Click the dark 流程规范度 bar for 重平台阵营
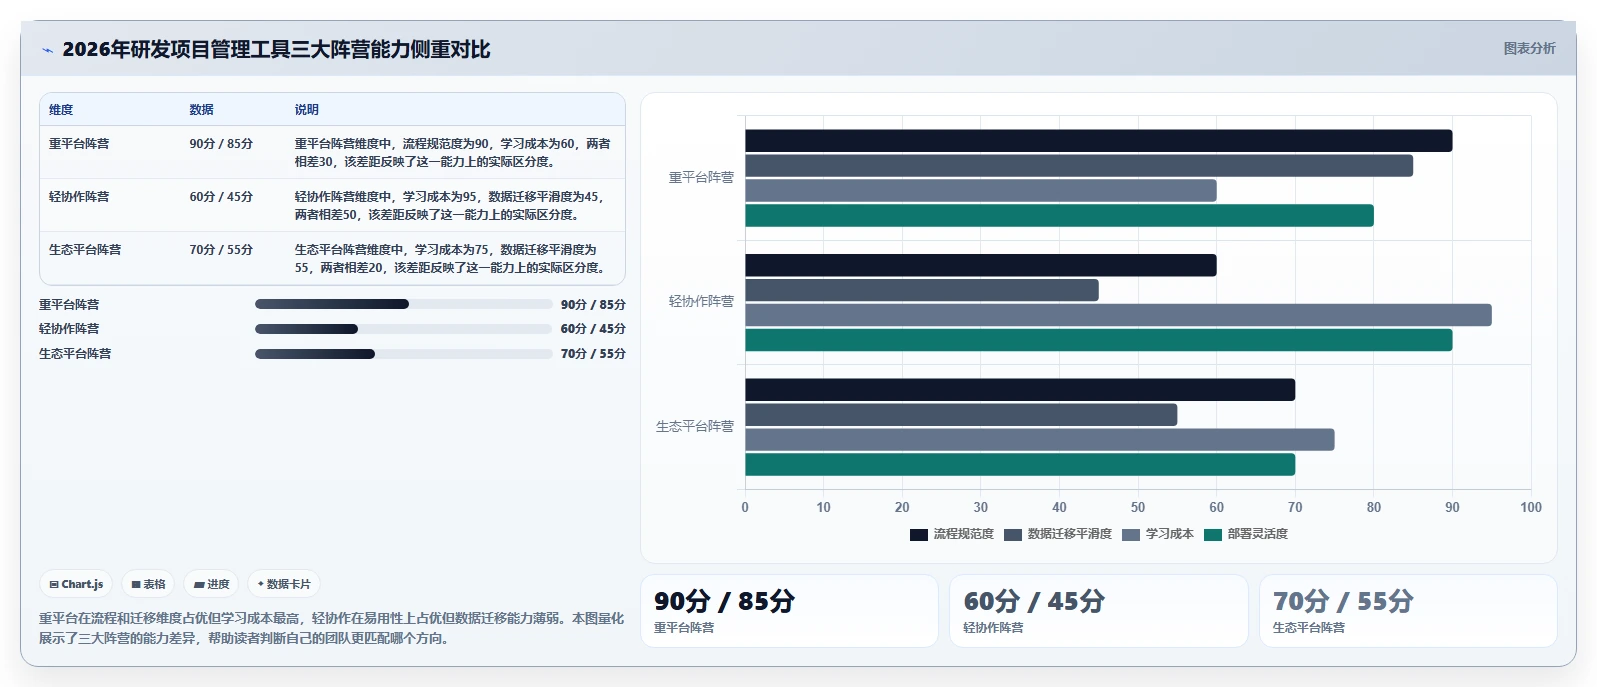Screen dimensions: 1597x687 [1098, 141]
